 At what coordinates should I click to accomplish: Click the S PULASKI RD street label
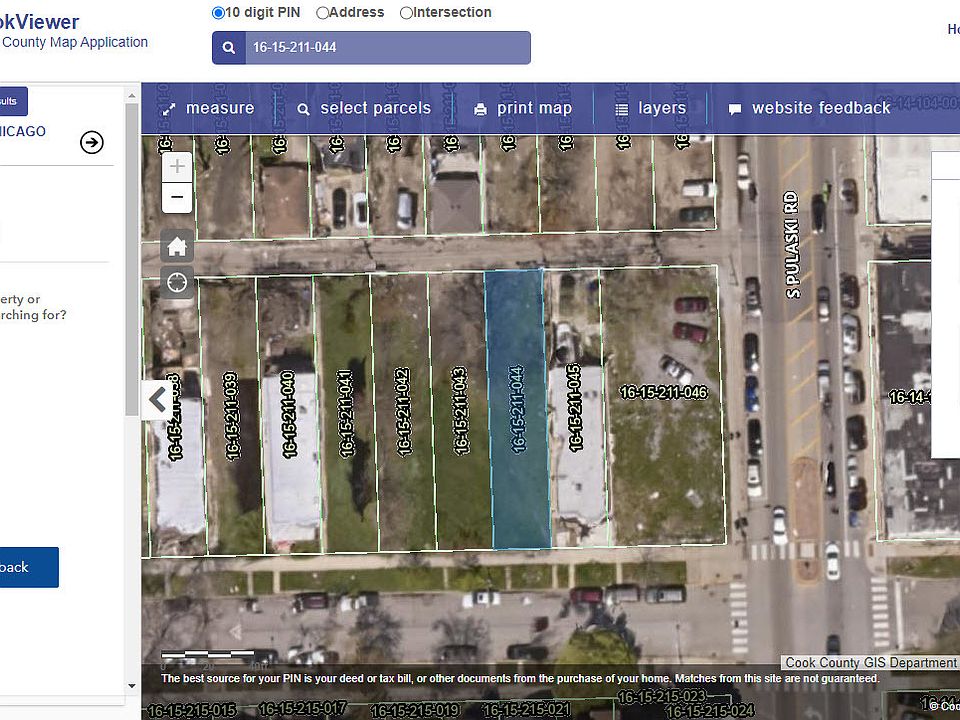coord(792,245)
